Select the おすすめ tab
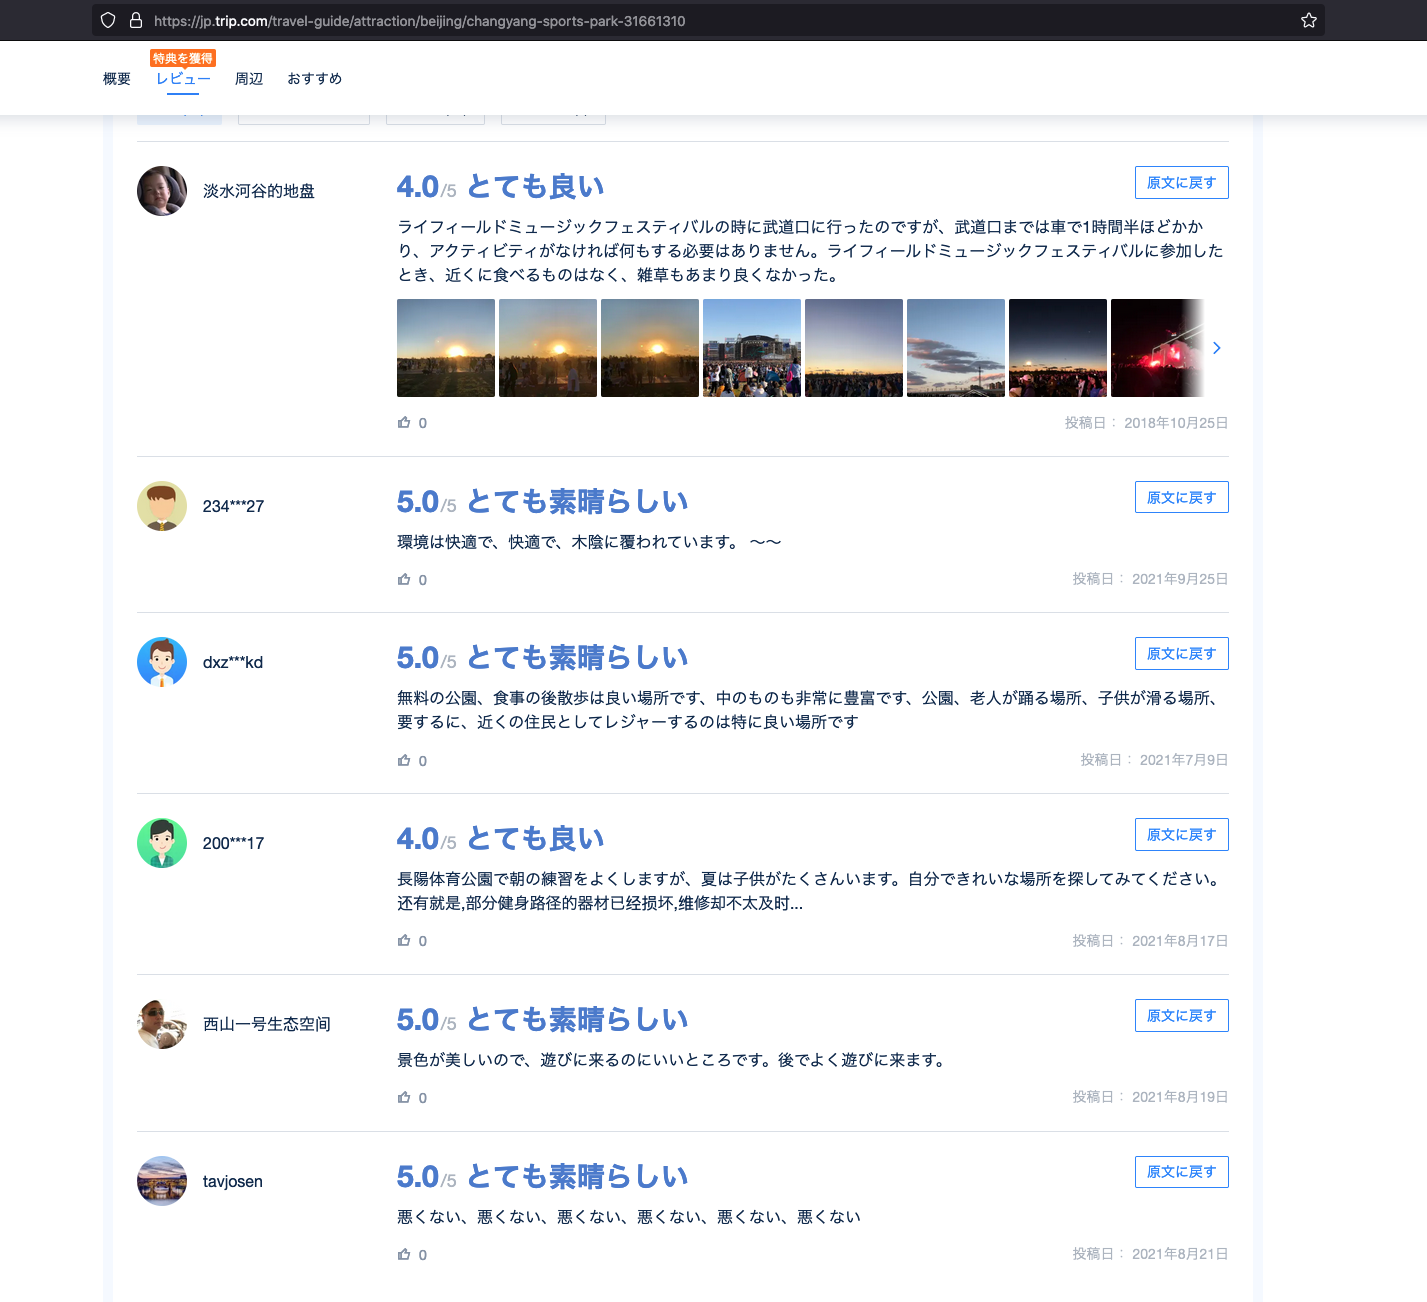Image resolution: width=1427 pixels, height=1302 pixels. (314, 79)
